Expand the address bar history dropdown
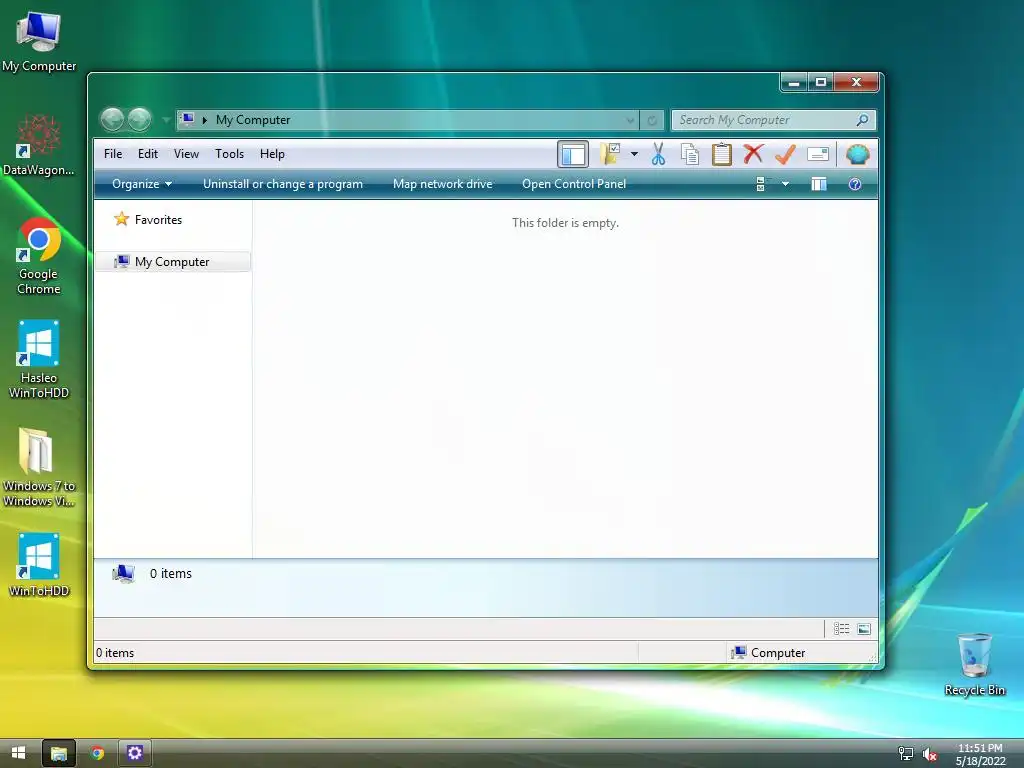1024x768 pixels. coord(630,120)
